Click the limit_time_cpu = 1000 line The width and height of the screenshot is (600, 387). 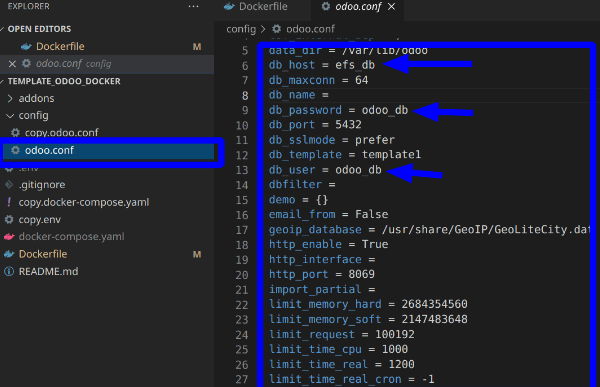point(338,349)
